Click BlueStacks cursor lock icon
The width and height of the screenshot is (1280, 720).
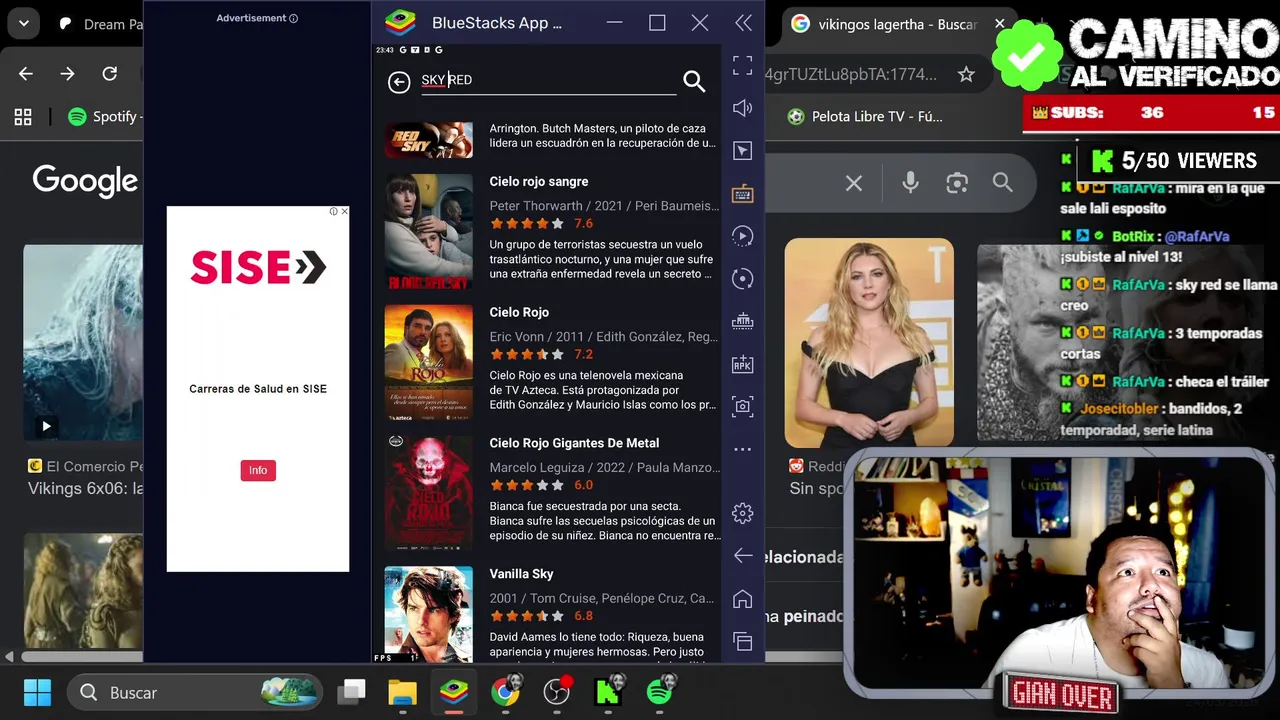click(x=742, y=151)
